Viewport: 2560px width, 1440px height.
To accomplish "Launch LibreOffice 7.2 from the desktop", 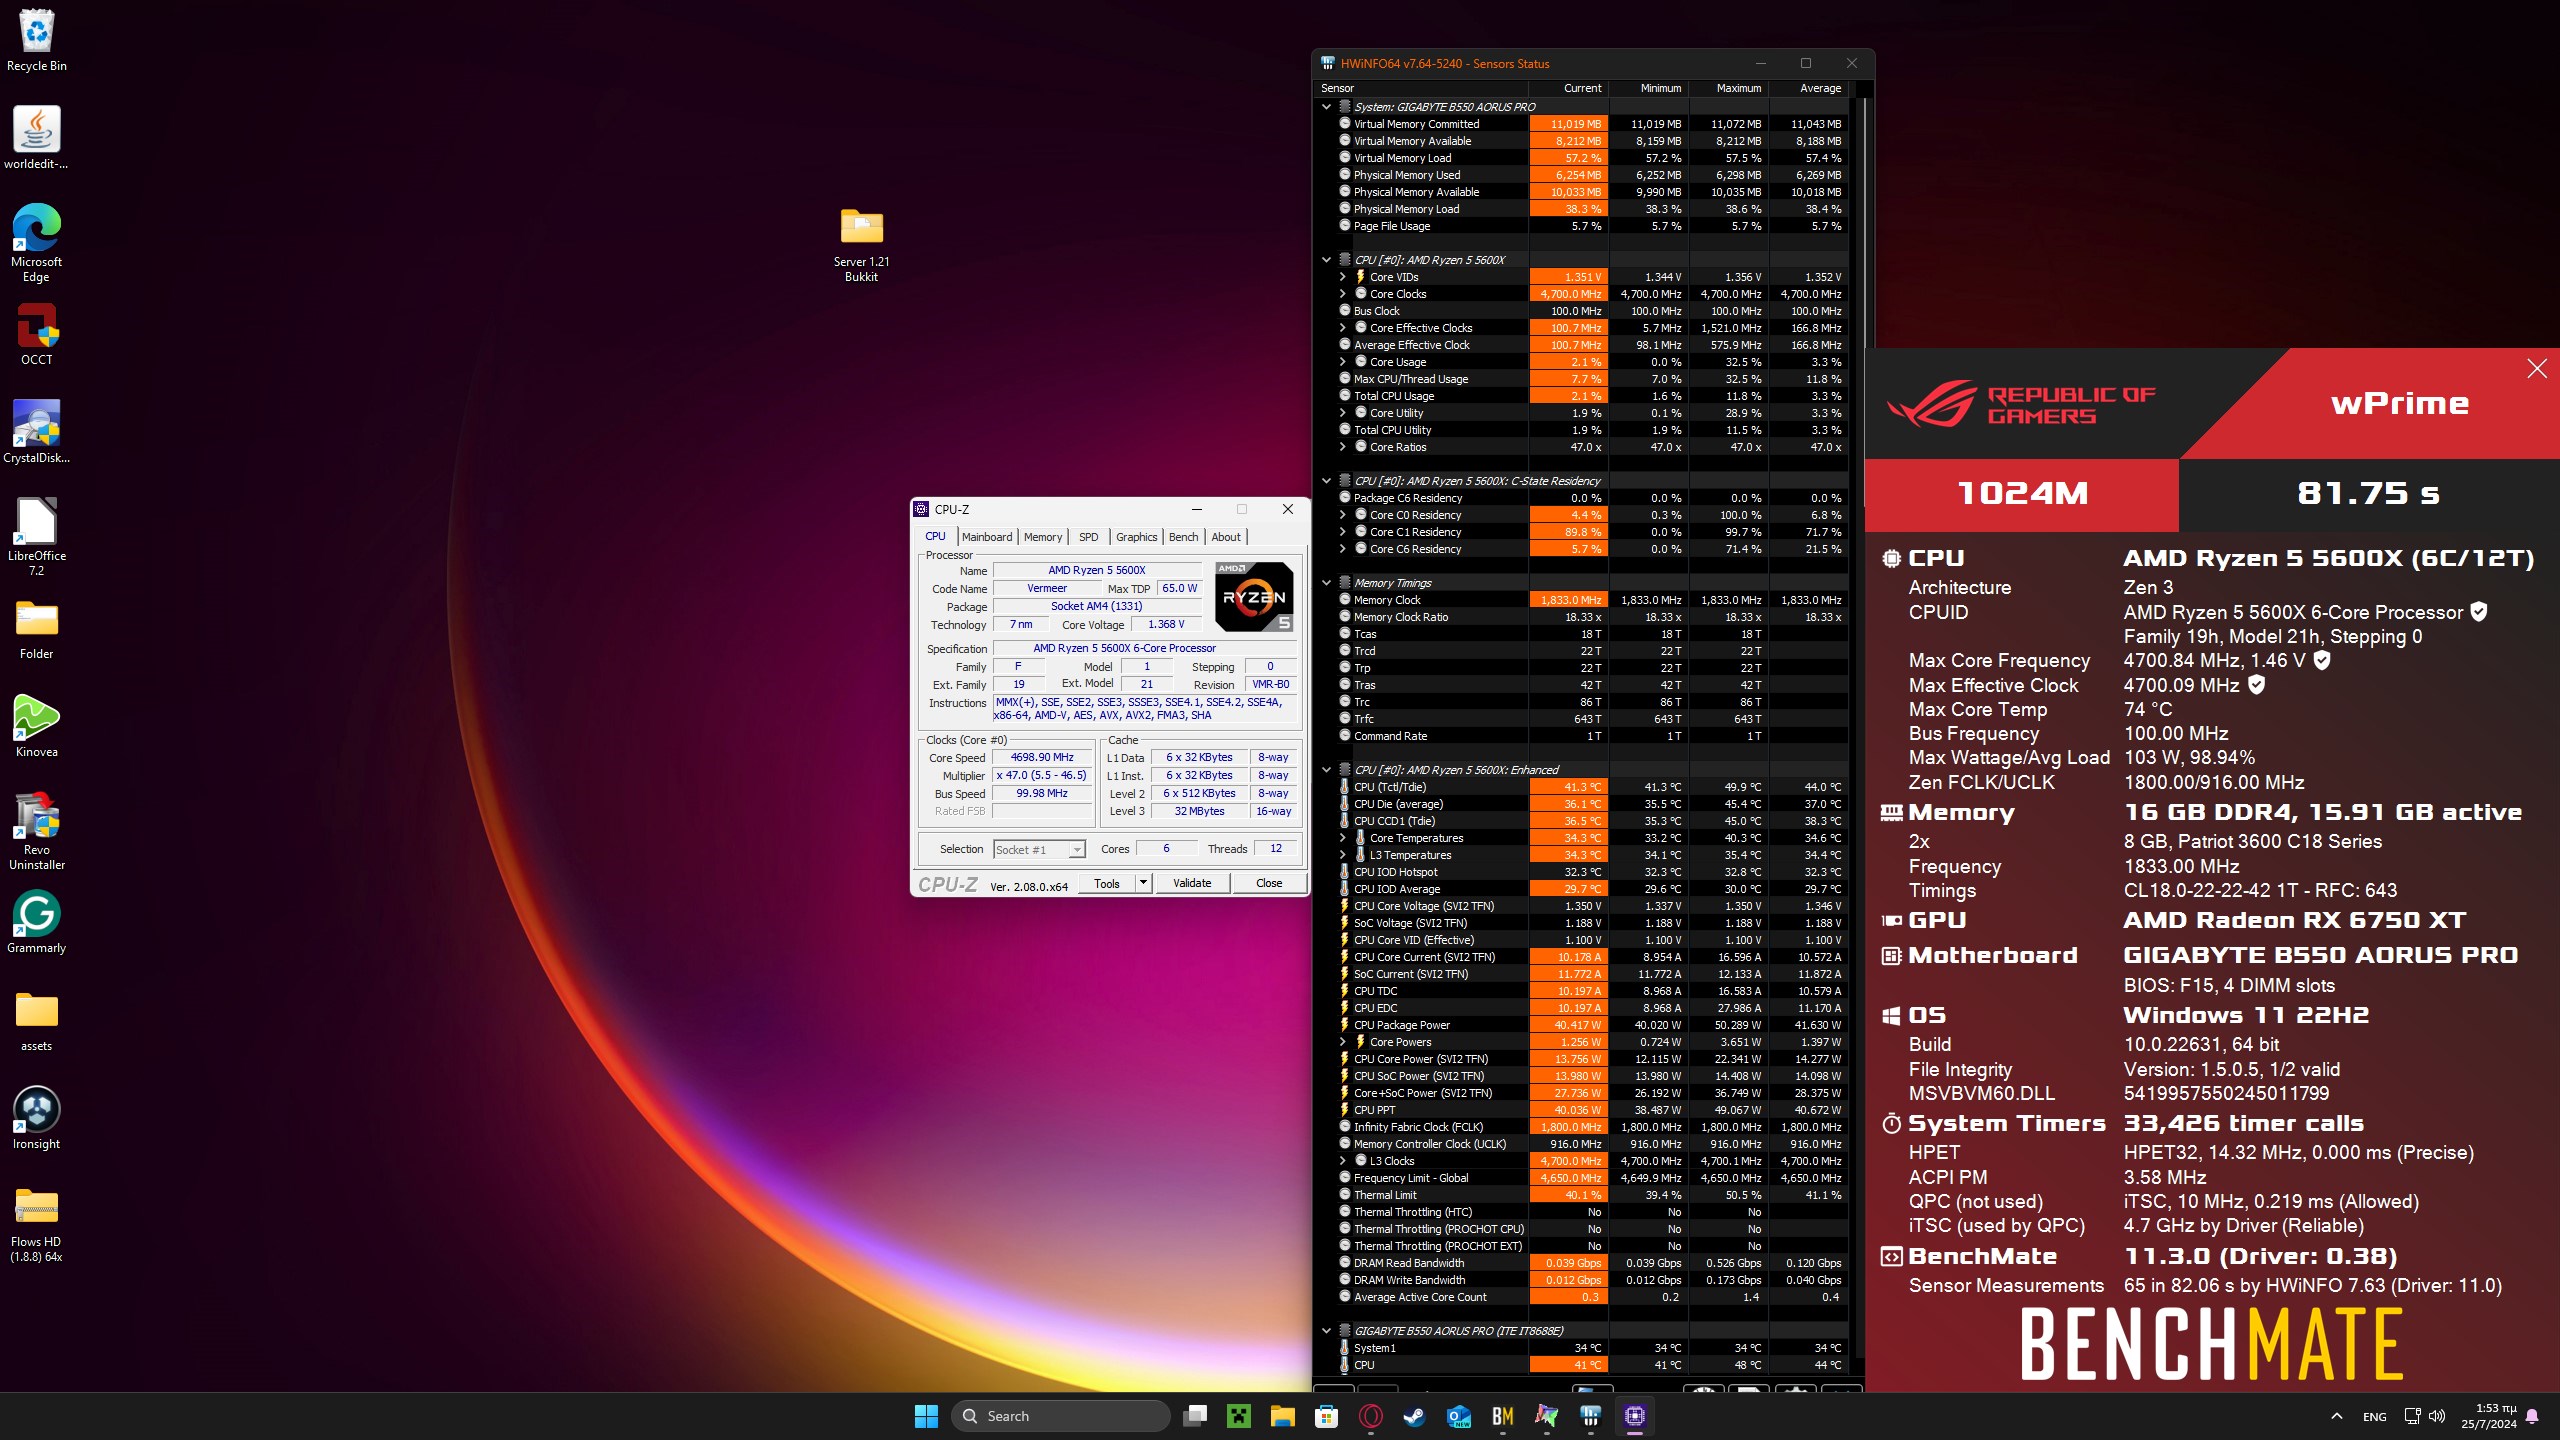I will [x=37, y=537].
